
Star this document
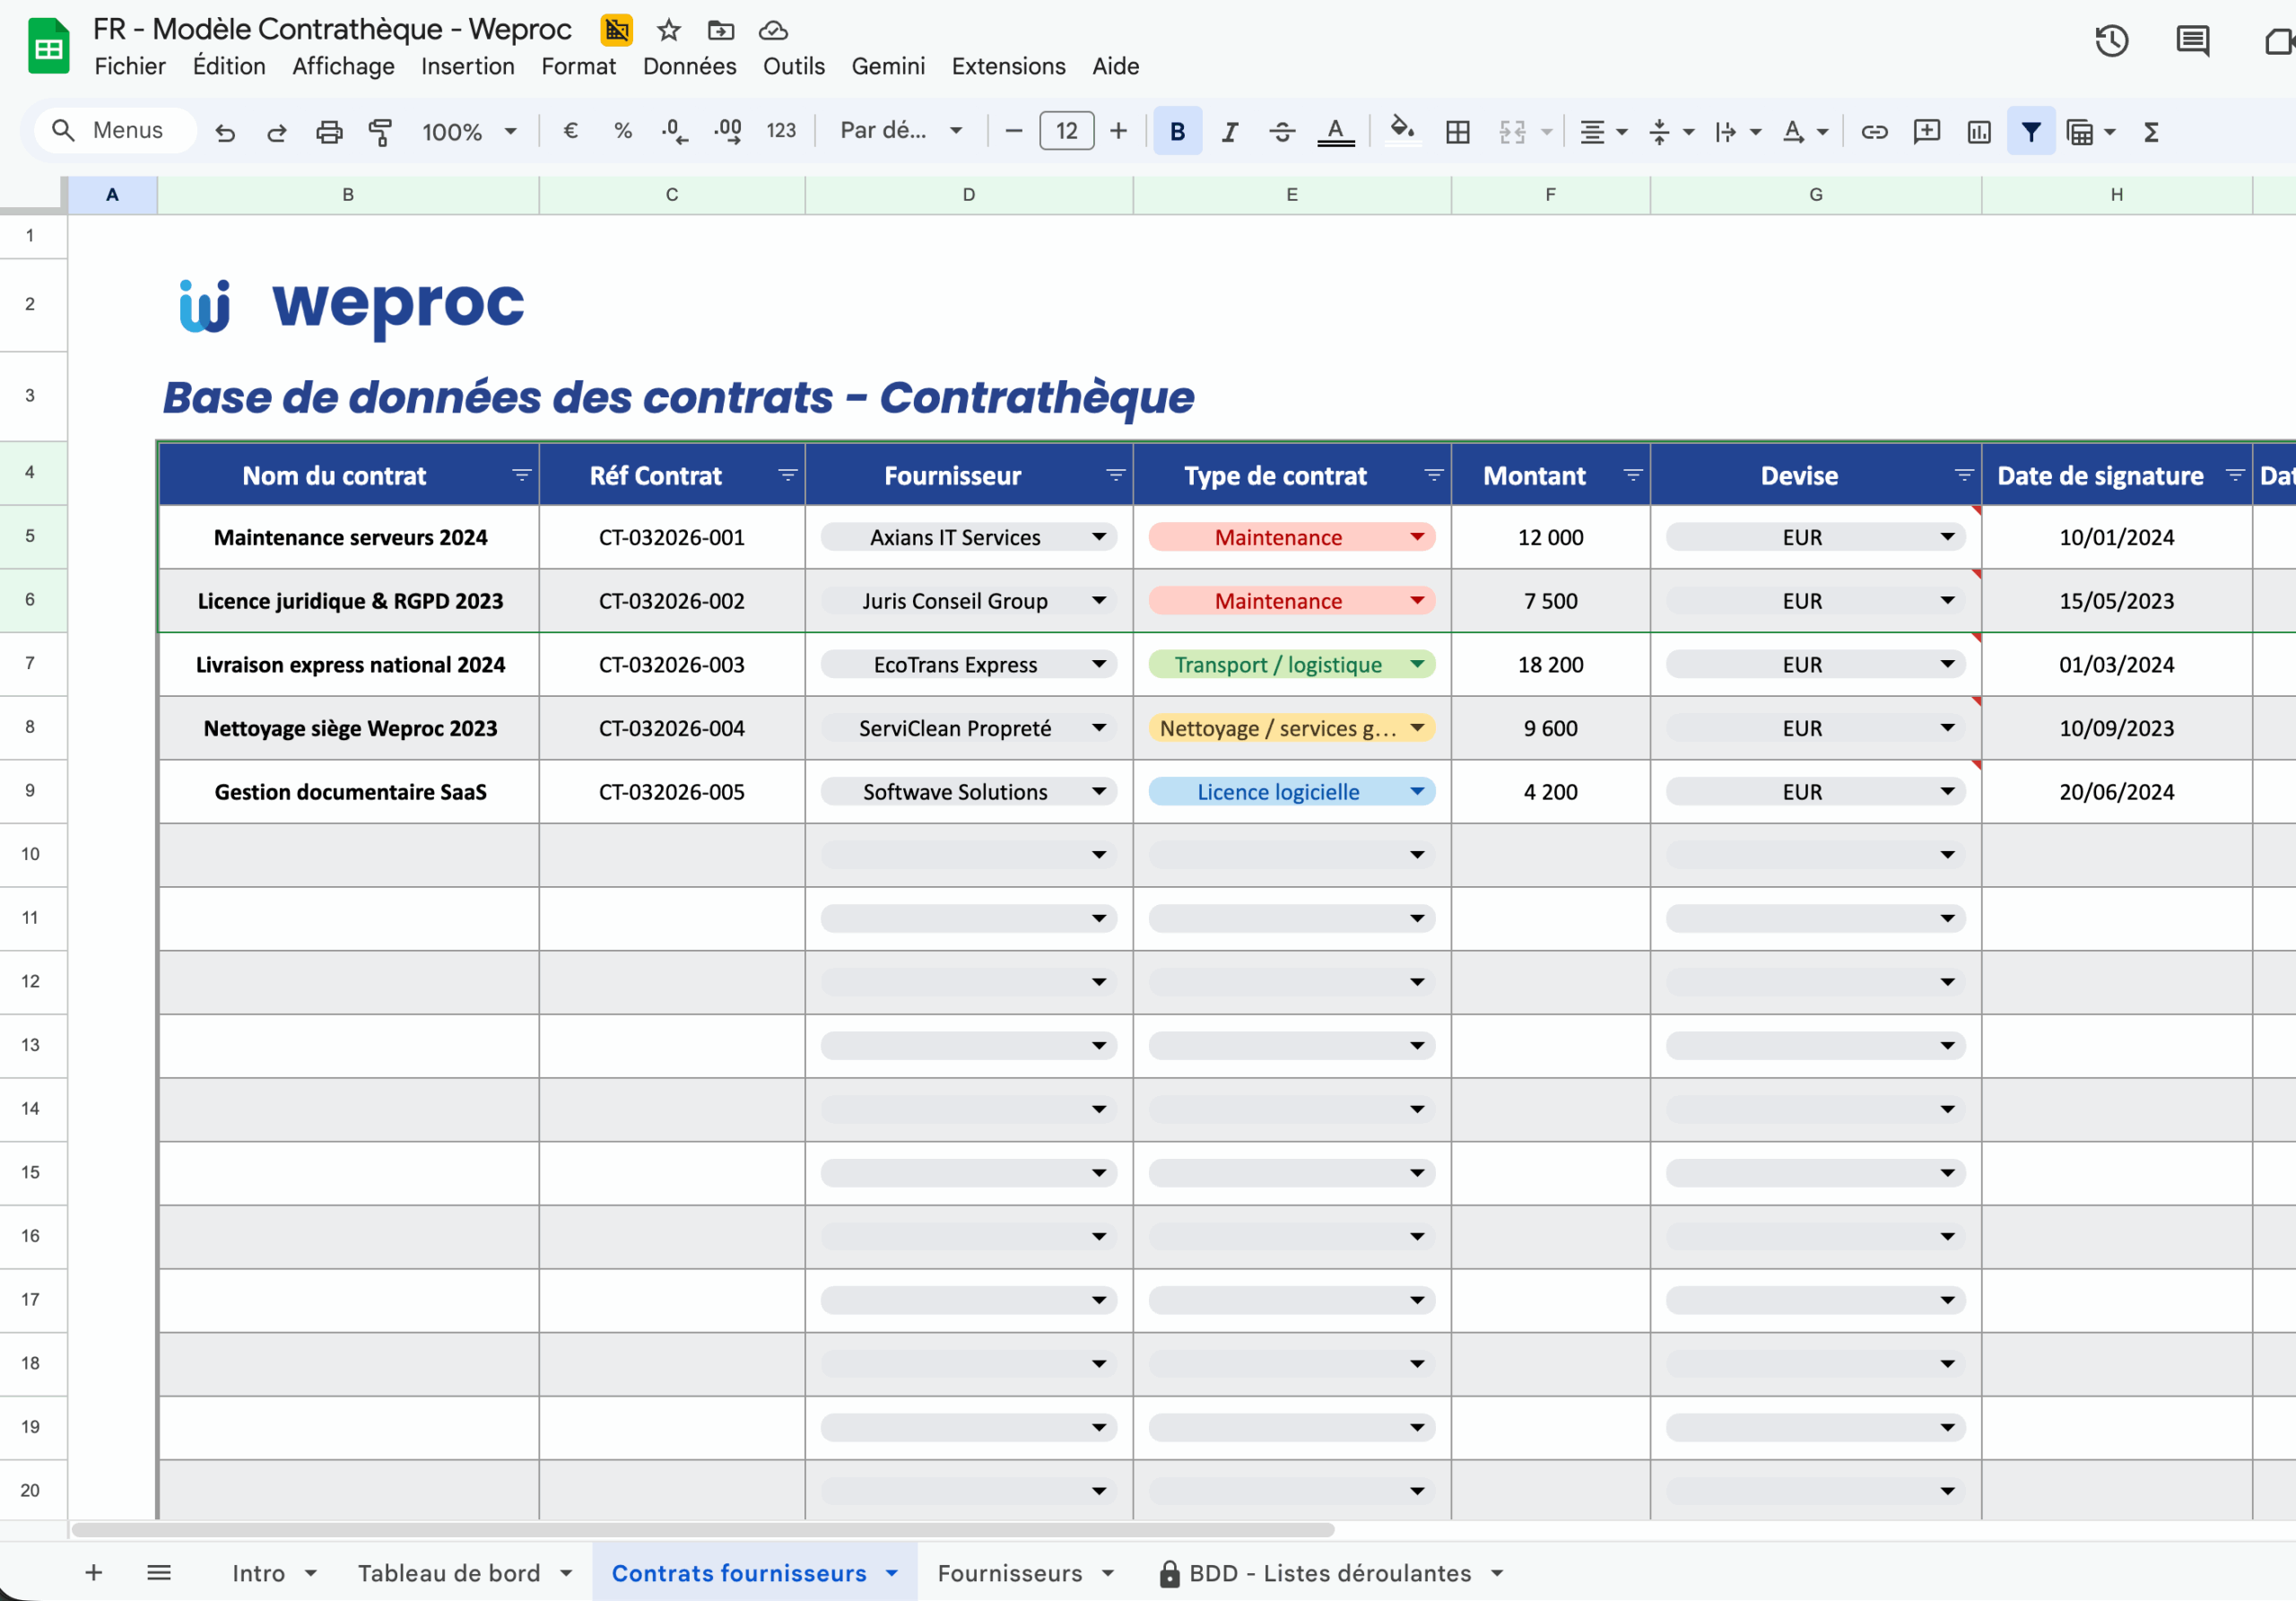[669, 30]
